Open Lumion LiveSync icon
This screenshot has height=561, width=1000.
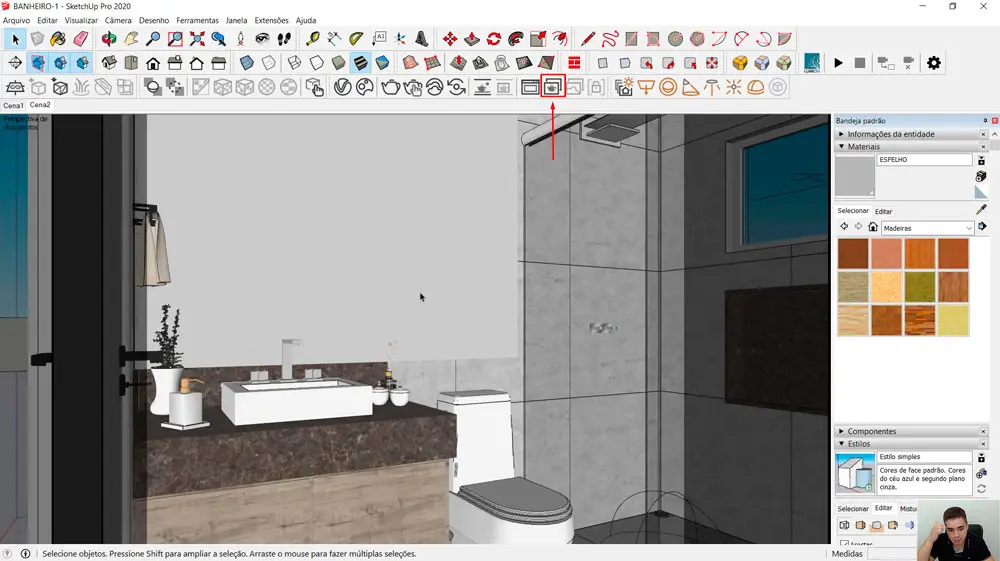point(812,63)
